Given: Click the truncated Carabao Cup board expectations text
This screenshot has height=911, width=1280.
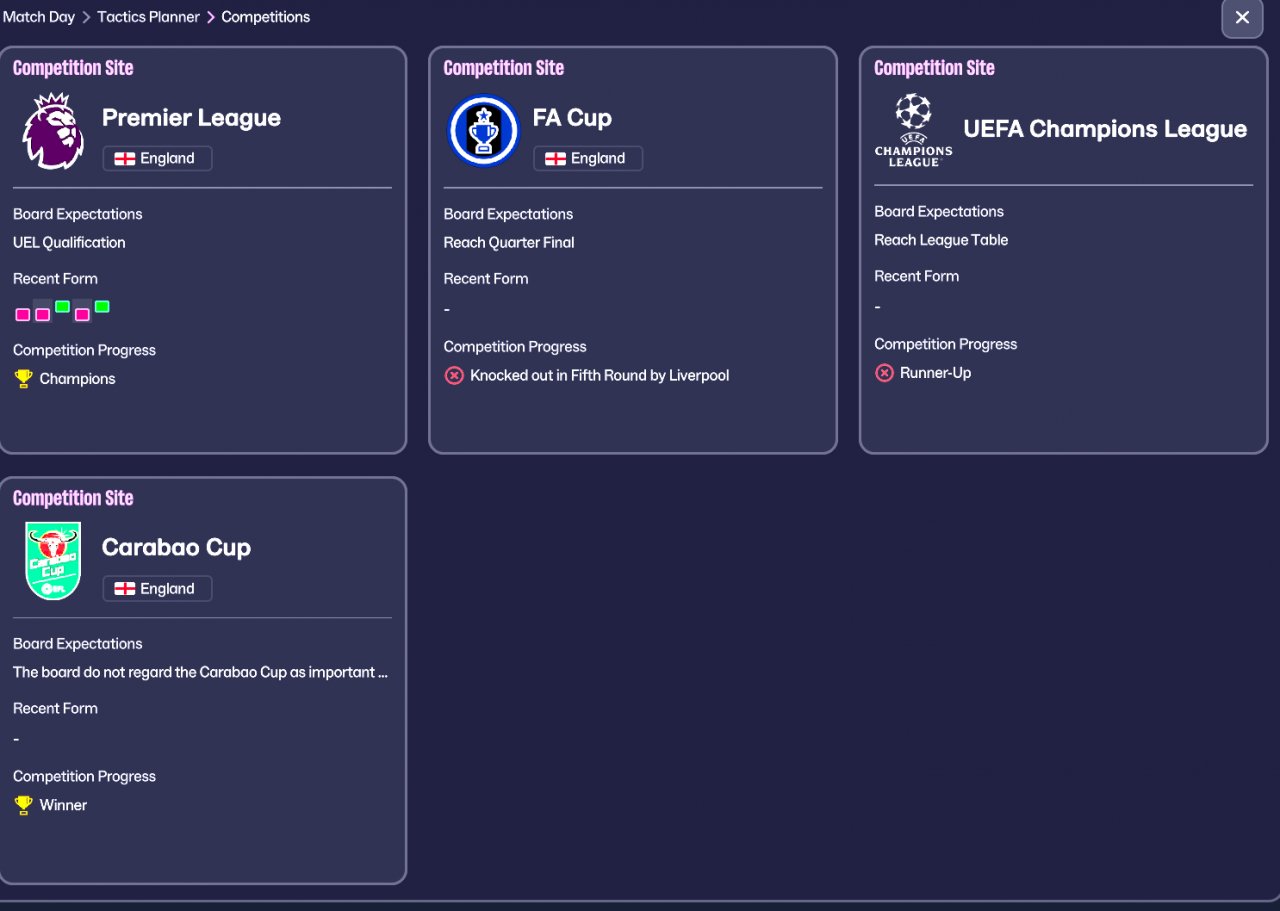Looking at the screenshot, I should [x=200, y=672].
